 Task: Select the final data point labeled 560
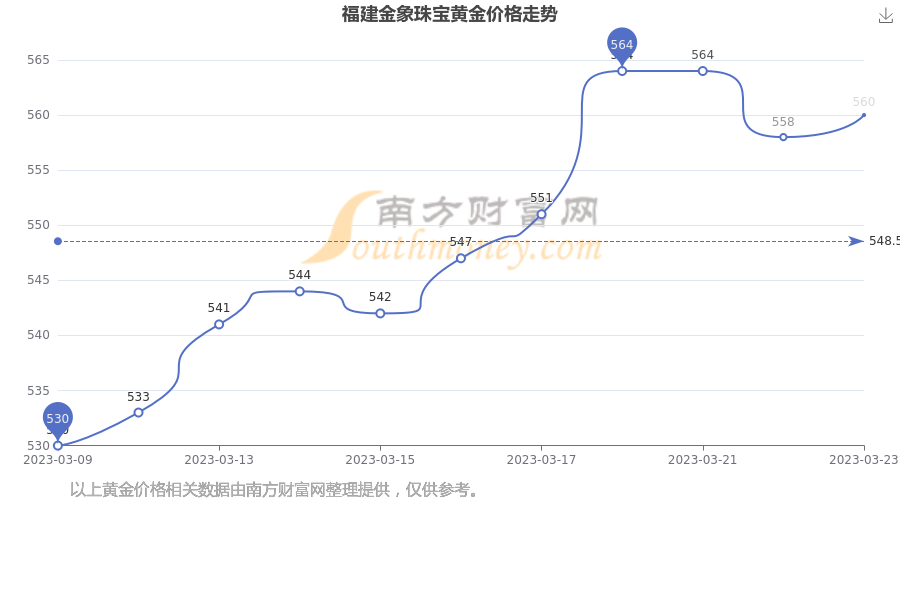(x=864, y=115)
